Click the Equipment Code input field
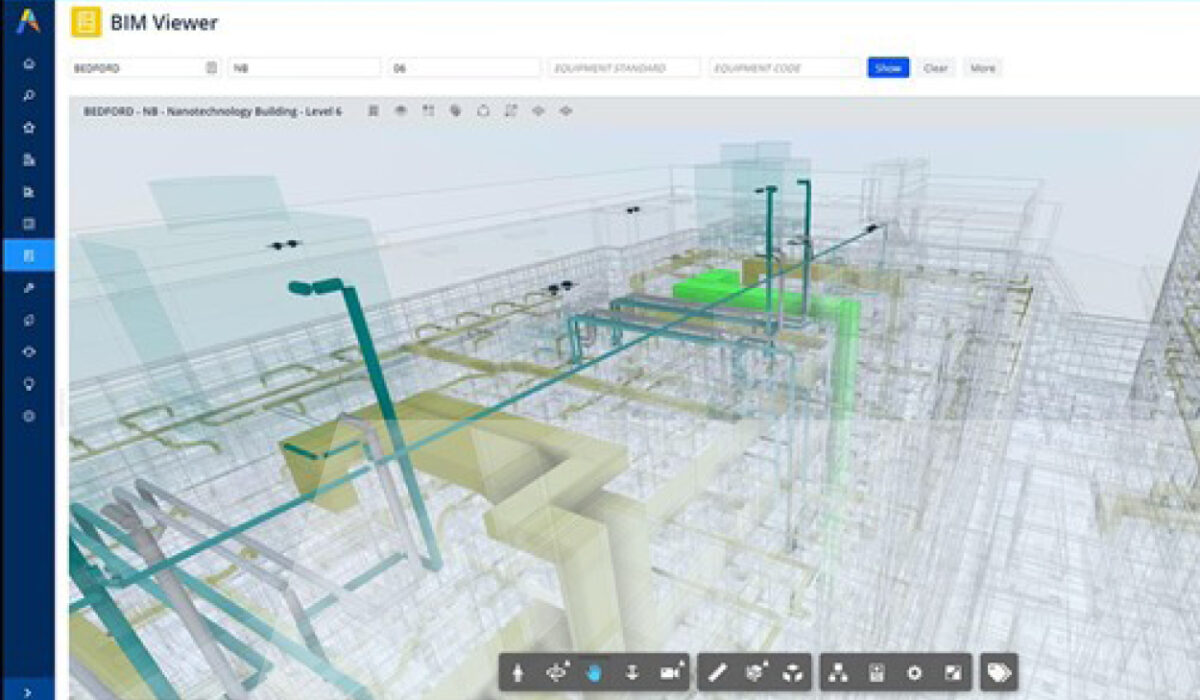The width and height of the screenshot is (1200, 700). pyautogui.click(x=784, y=68)
